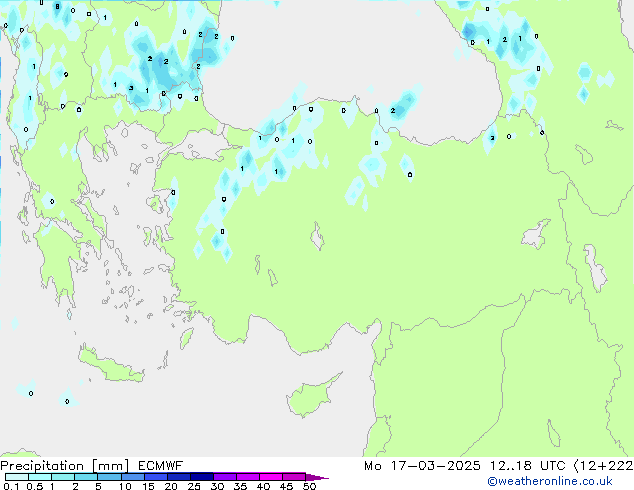Select the 0.5–1 mm legend color box

(40, 477)
